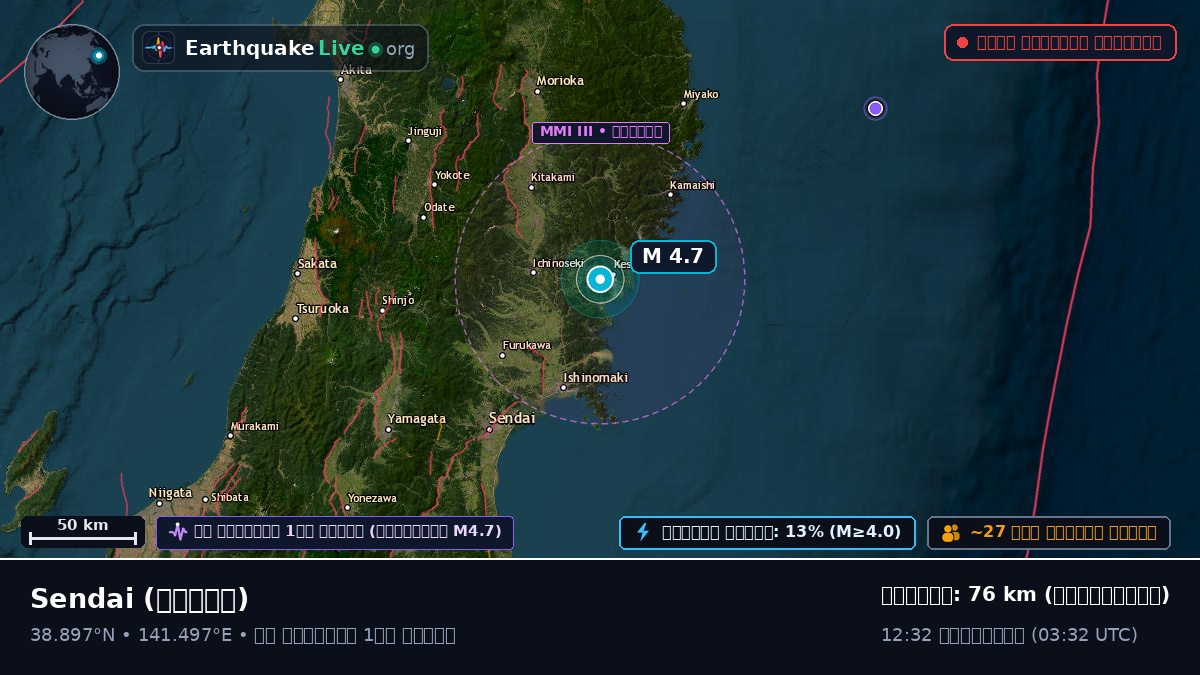Select the Yonezawa city label
Screen dimensions: 1200x675
pos(371,498)
